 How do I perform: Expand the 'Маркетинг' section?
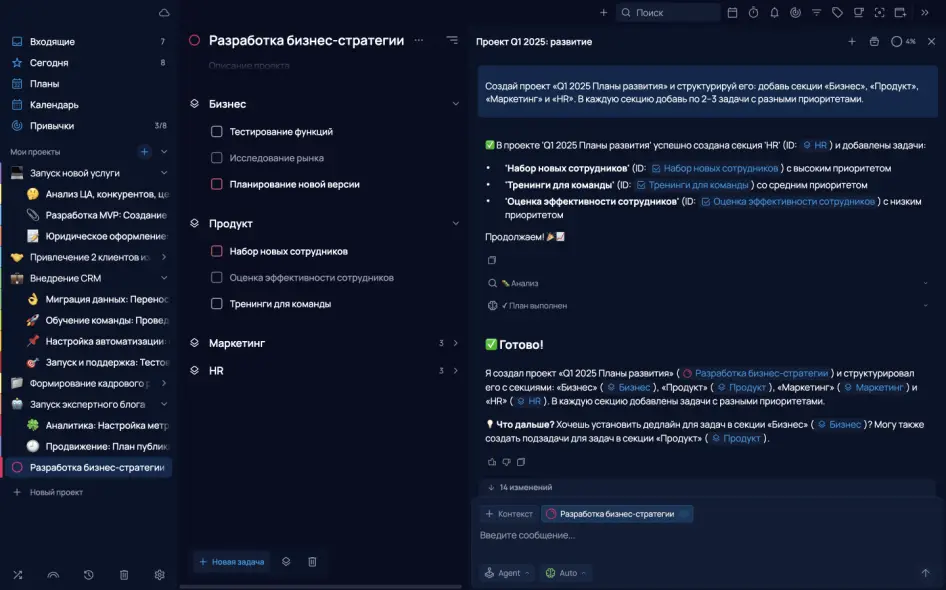pyautogui.click(x=455, y=343)
